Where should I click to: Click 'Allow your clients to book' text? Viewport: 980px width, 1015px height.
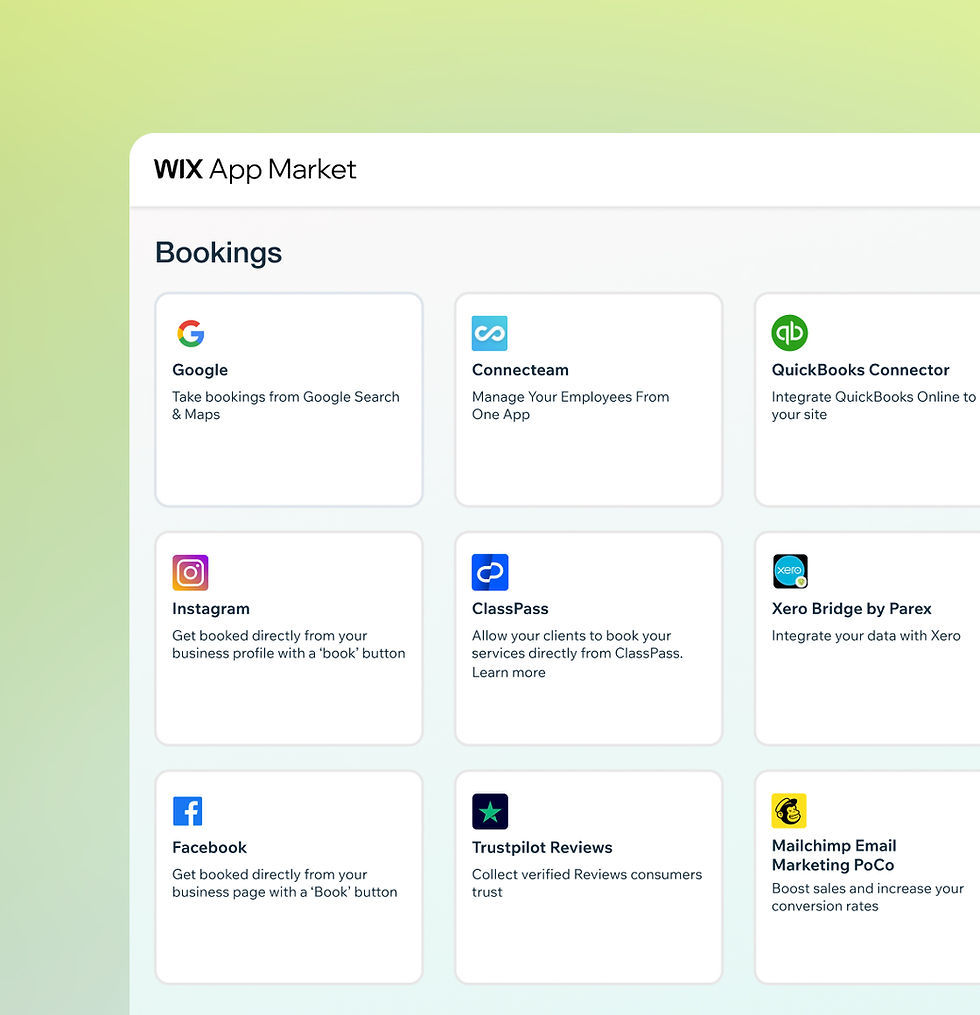coord(577,644)
